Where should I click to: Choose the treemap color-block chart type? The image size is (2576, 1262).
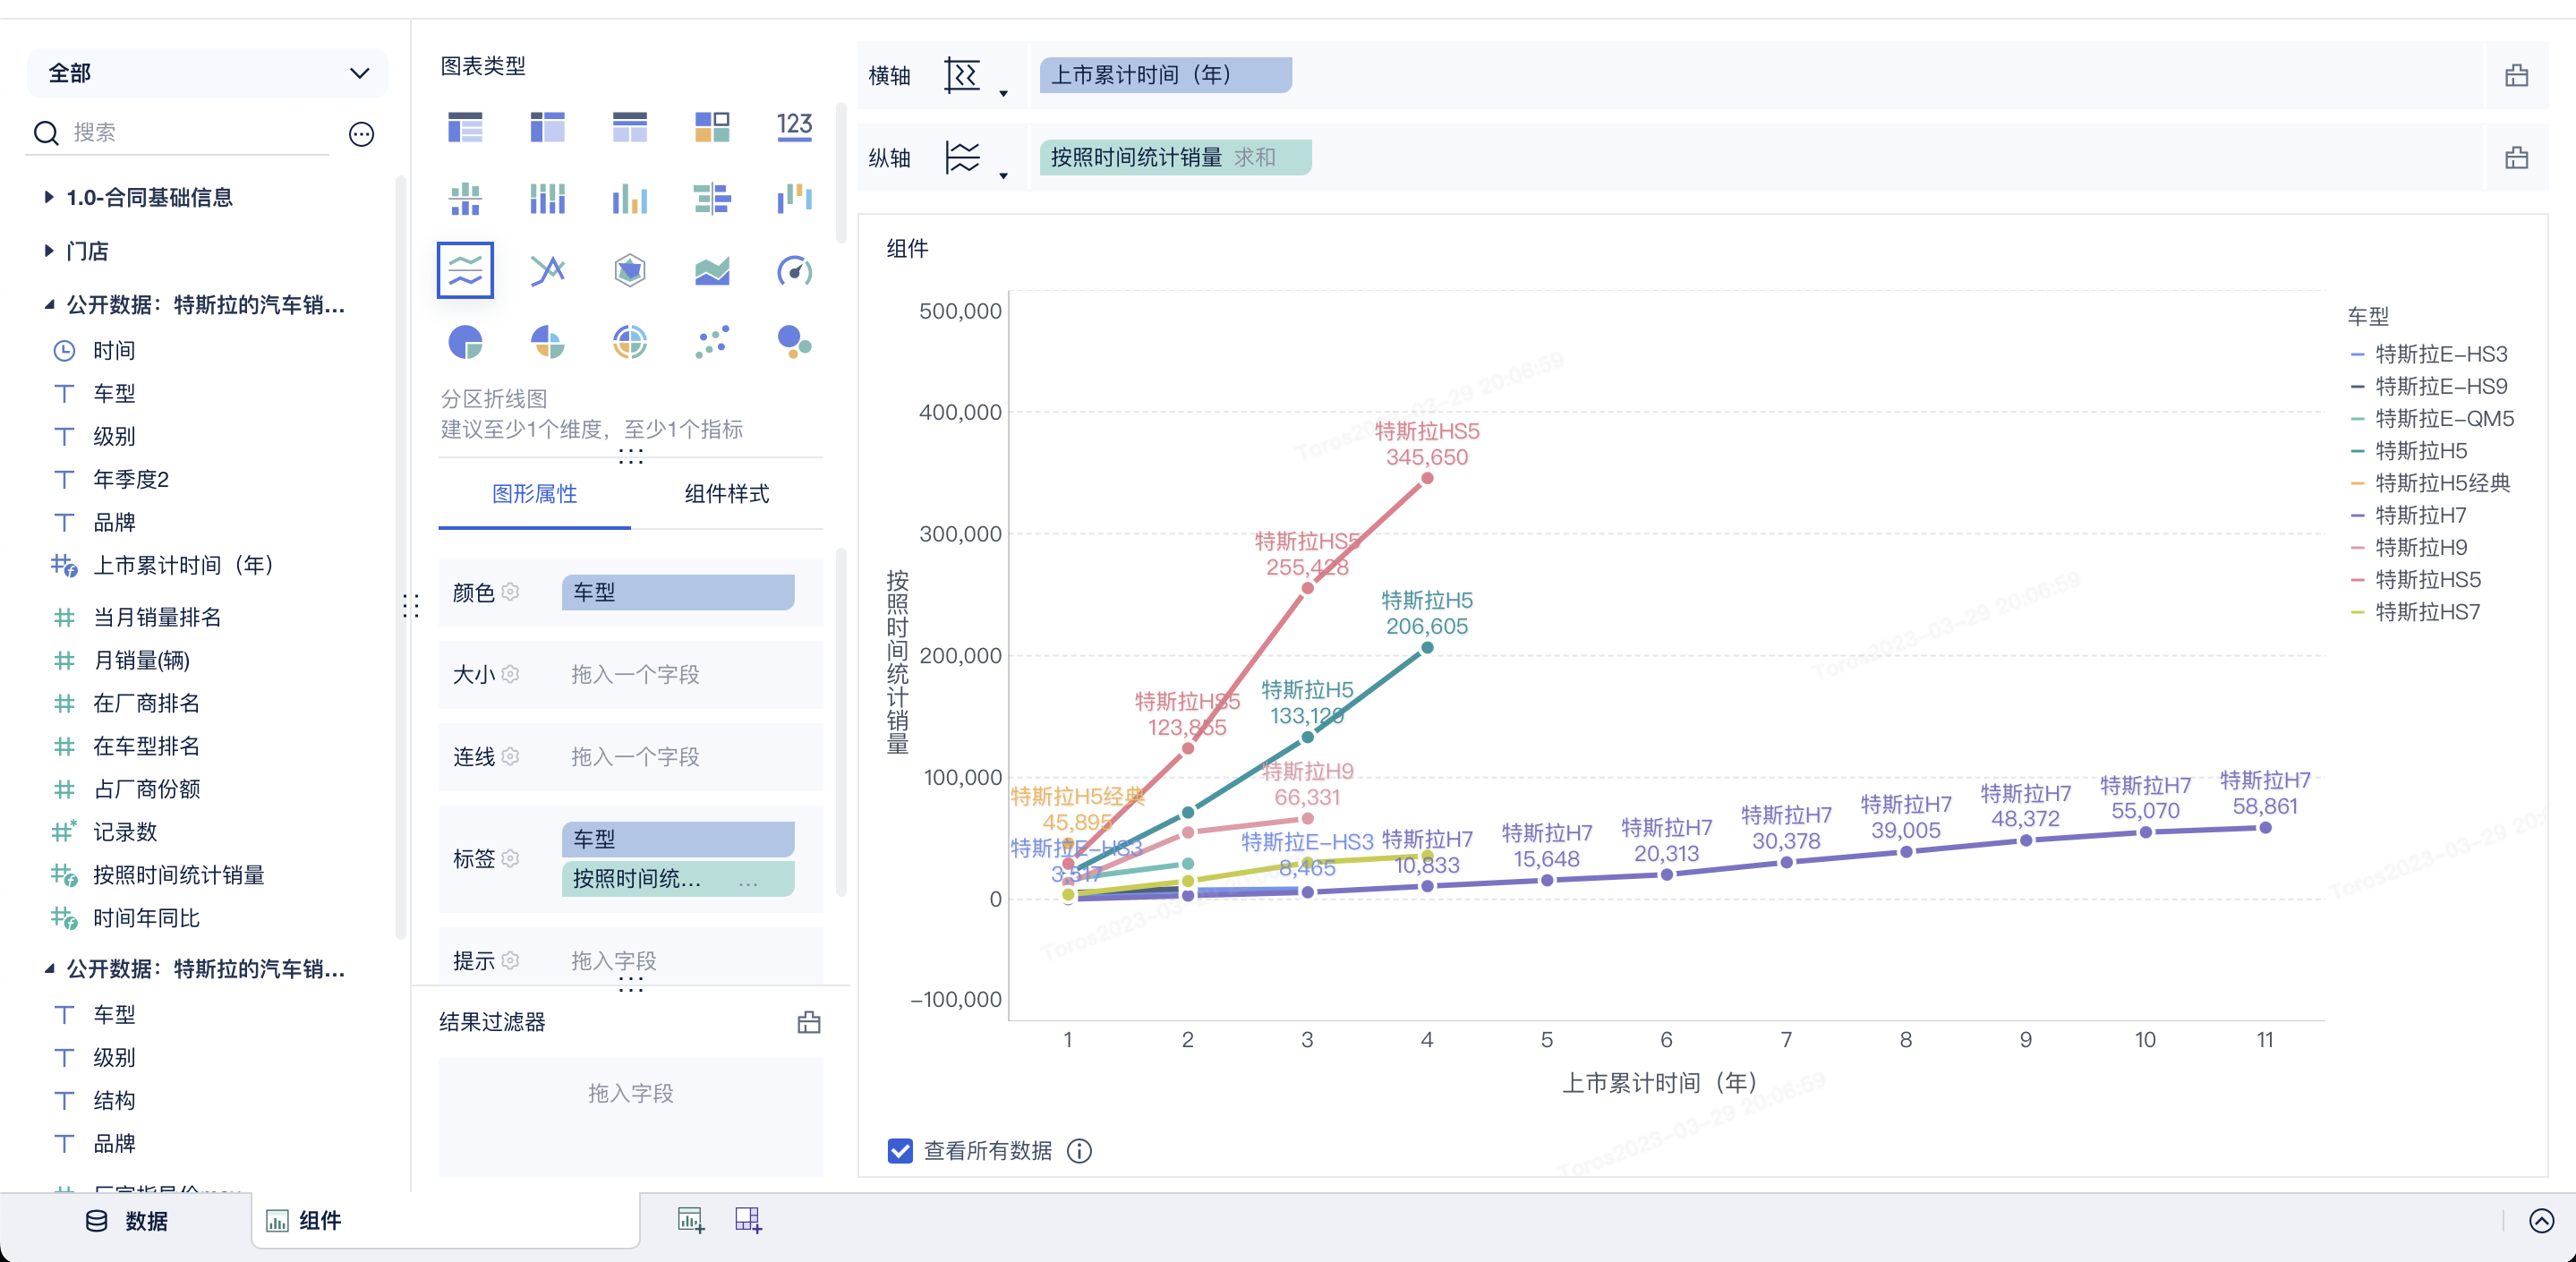(x=712, y=127)
